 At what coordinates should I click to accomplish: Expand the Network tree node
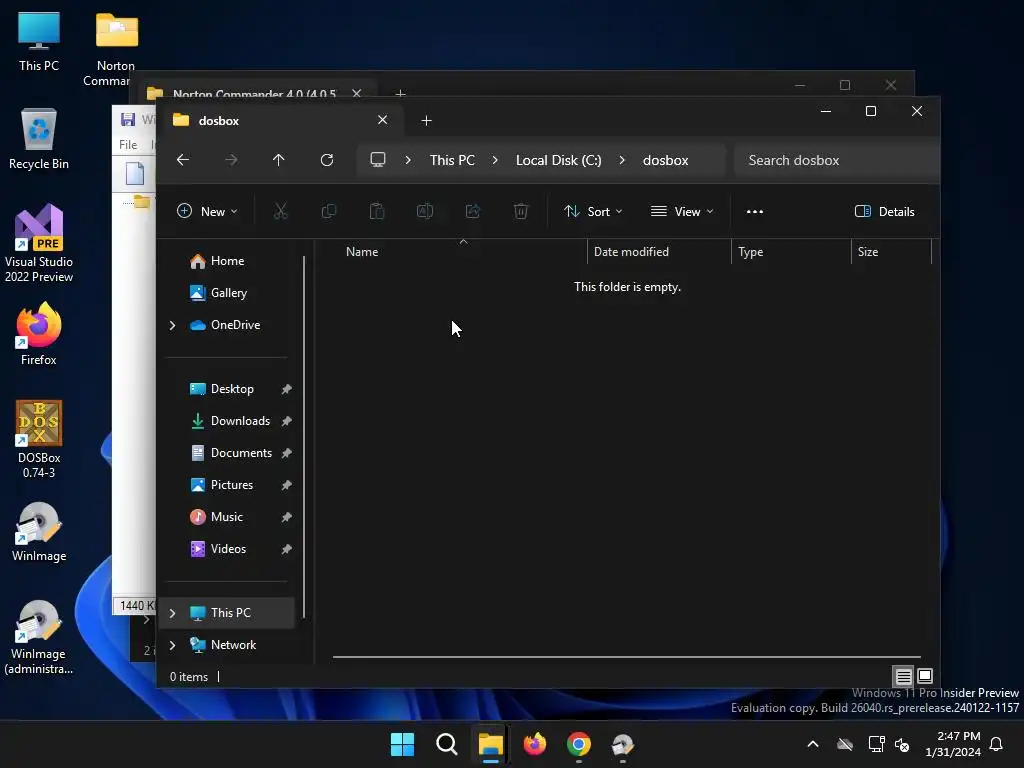click(172, 645)
